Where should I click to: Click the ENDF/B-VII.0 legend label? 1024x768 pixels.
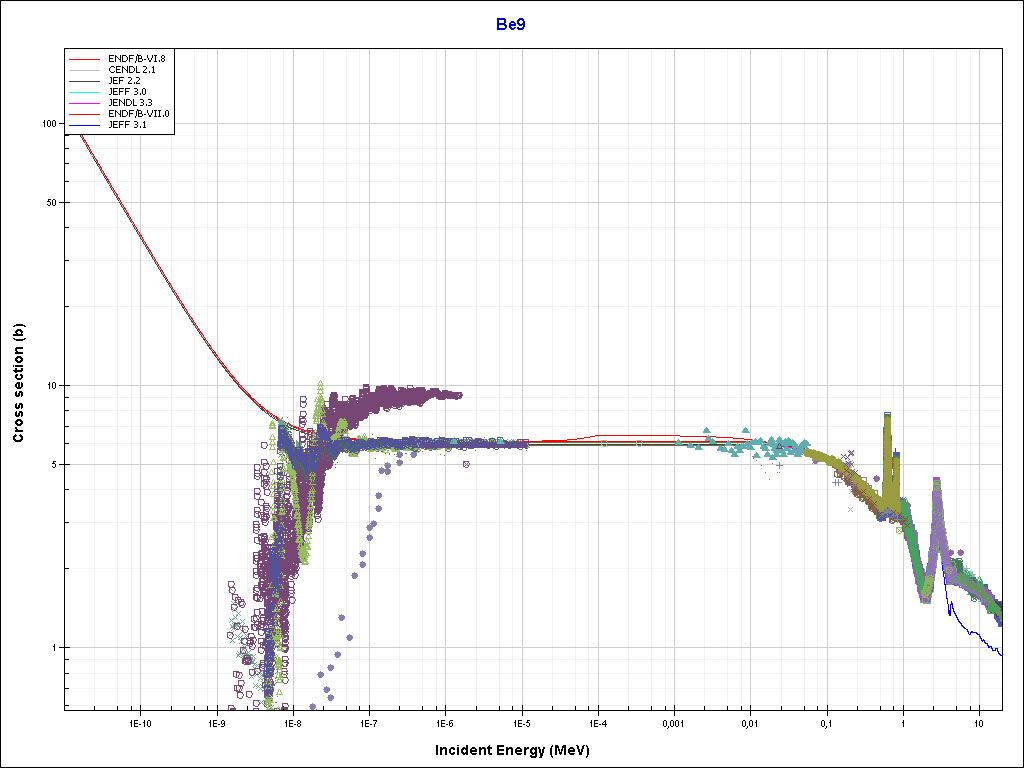click(138, 114)
